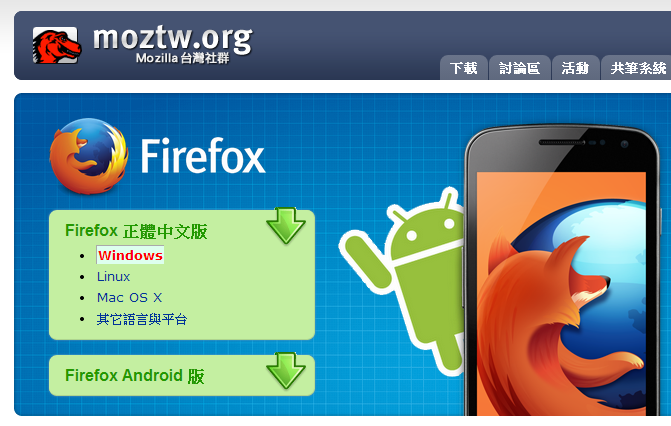Open the 下載 tab
671x426 pixels.
click(x=463, y=68)
